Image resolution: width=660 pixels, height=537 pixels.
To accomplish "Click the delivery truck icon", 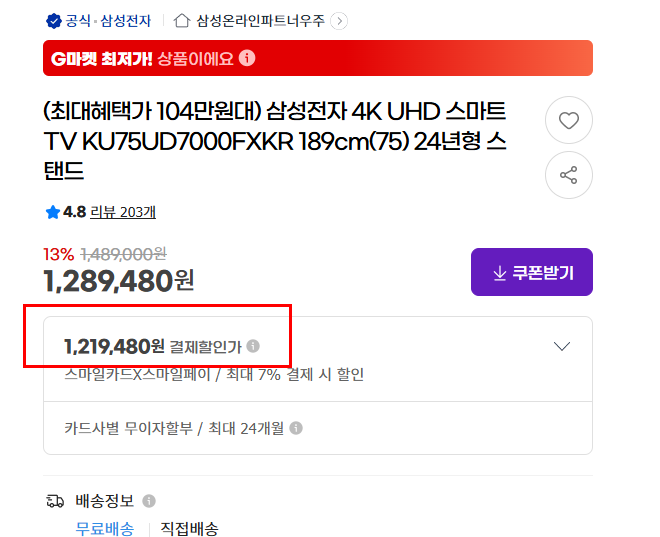I will pyautogui.click(x=55, y=500).
